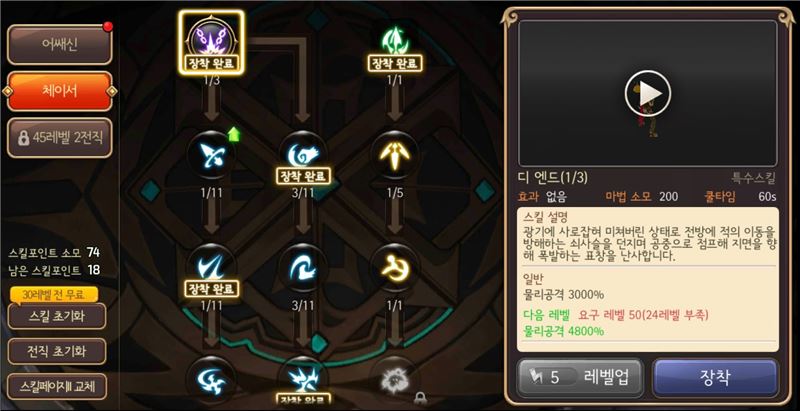Click the locked 45레벨 2전직 tab
This screenshot has width=800, height=411.
[x=60, y=138]
